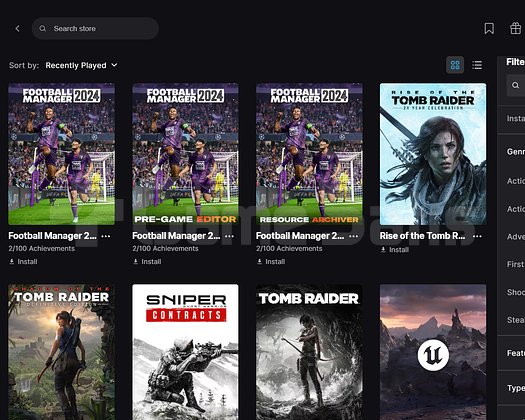Go back using the left arrow
The width and height of the screenshot is (525, 420).
(x=17, y=28)
